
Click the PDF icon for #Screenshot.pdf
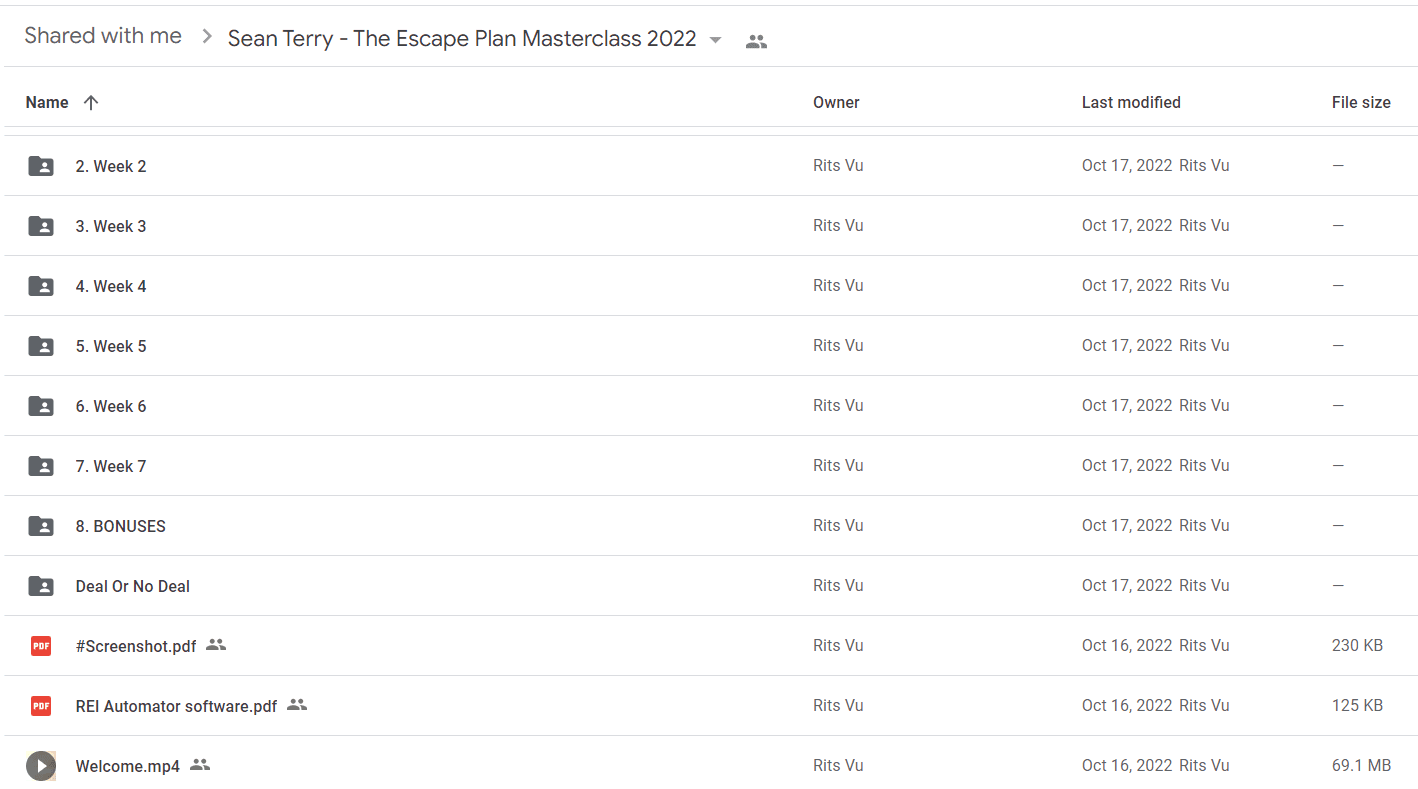41,646
